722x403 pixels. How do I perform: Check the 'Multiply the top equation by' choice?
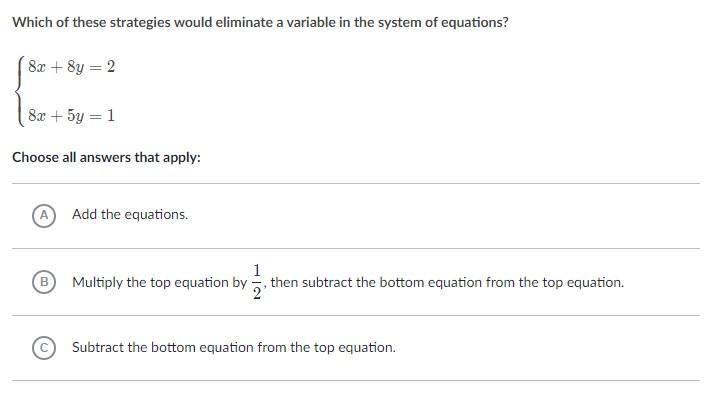159,283
